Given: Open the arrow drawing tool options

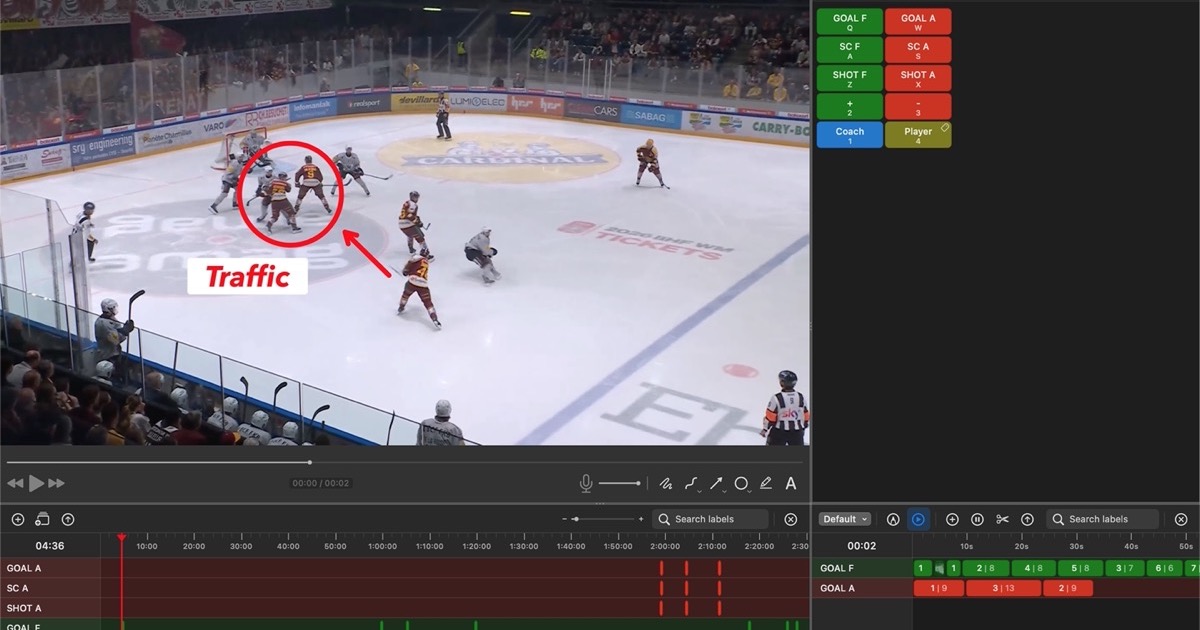Looking at the screenshot, I should pyautogui.click(x=718, y=483).
